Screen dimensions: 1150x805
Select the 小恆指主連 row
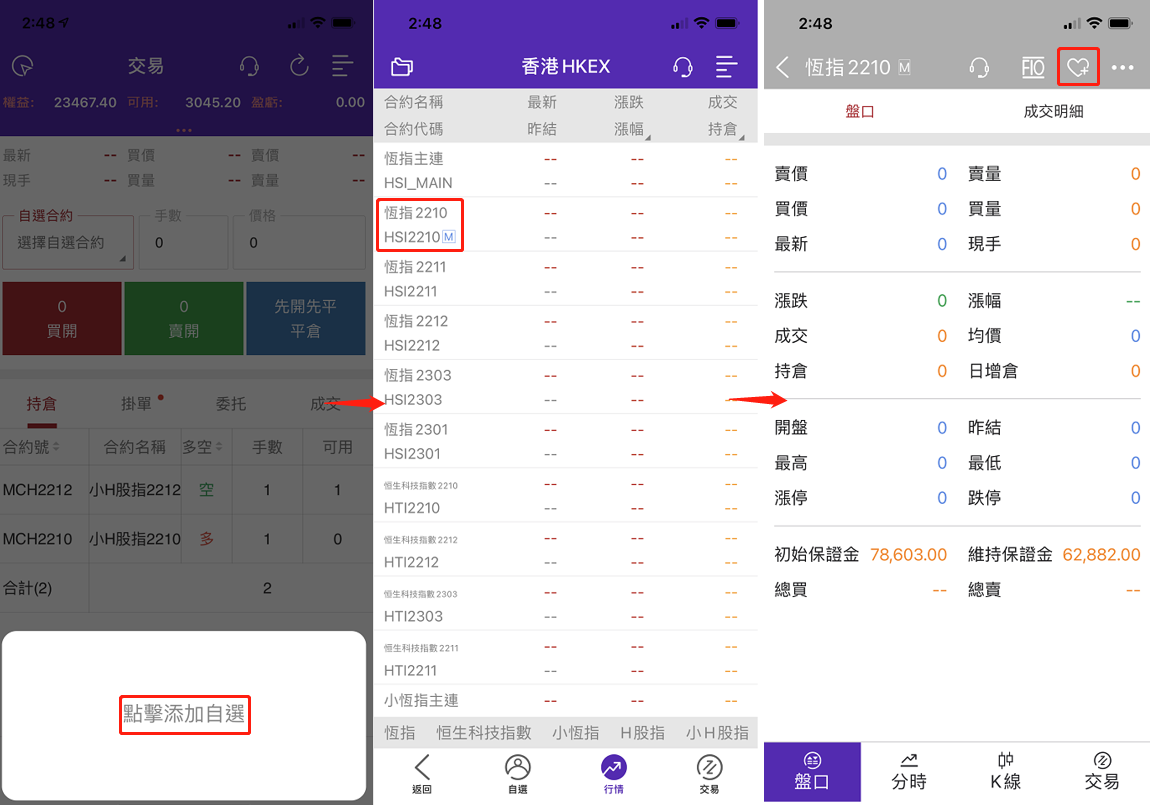565,701
